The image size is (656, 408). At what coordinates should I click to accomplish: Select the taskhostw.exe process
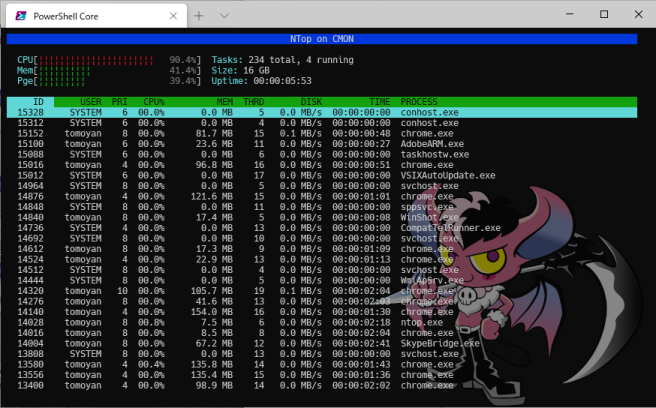click(435, 154)
